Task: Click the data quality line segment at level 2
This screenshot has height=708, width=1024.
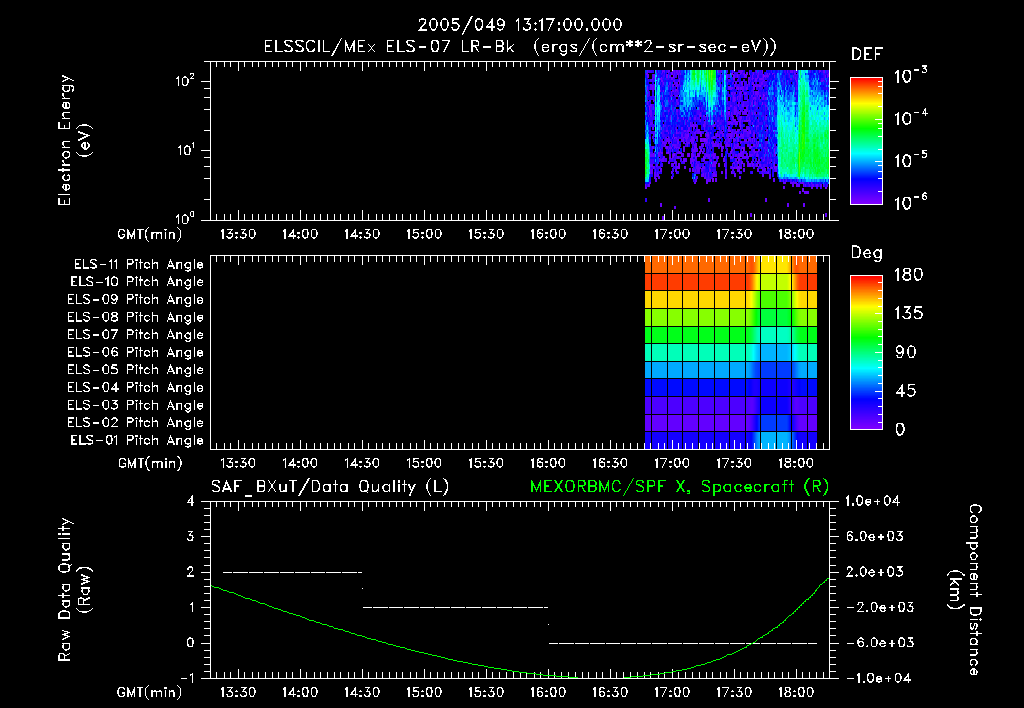Action: (x=293, y=572)
